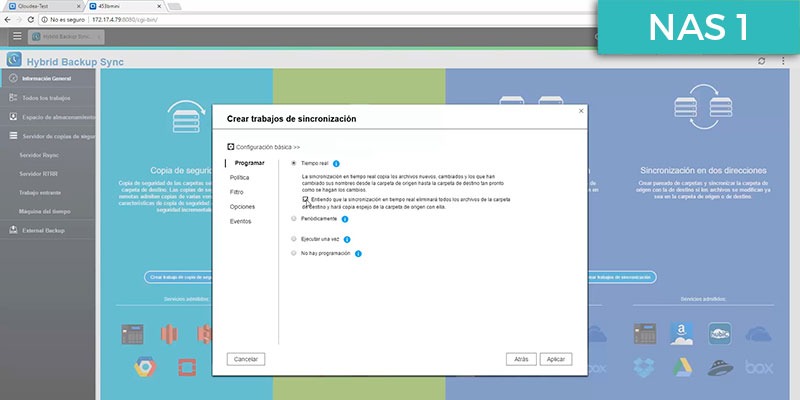
Task: Click the Hybrid Backup Sync taskbar tab
Action: 66,37
